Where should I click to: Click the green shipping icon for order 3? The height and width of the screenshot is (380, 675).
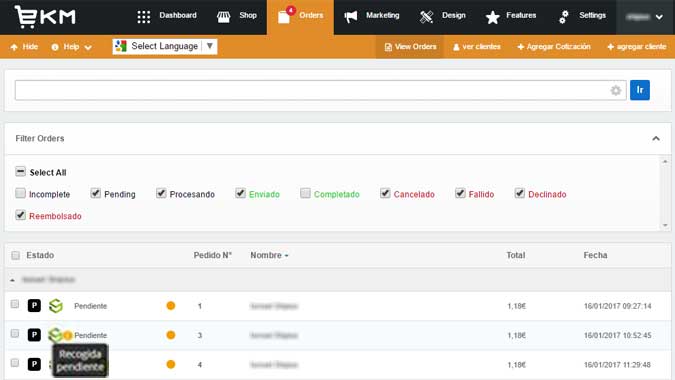[55, 334]
